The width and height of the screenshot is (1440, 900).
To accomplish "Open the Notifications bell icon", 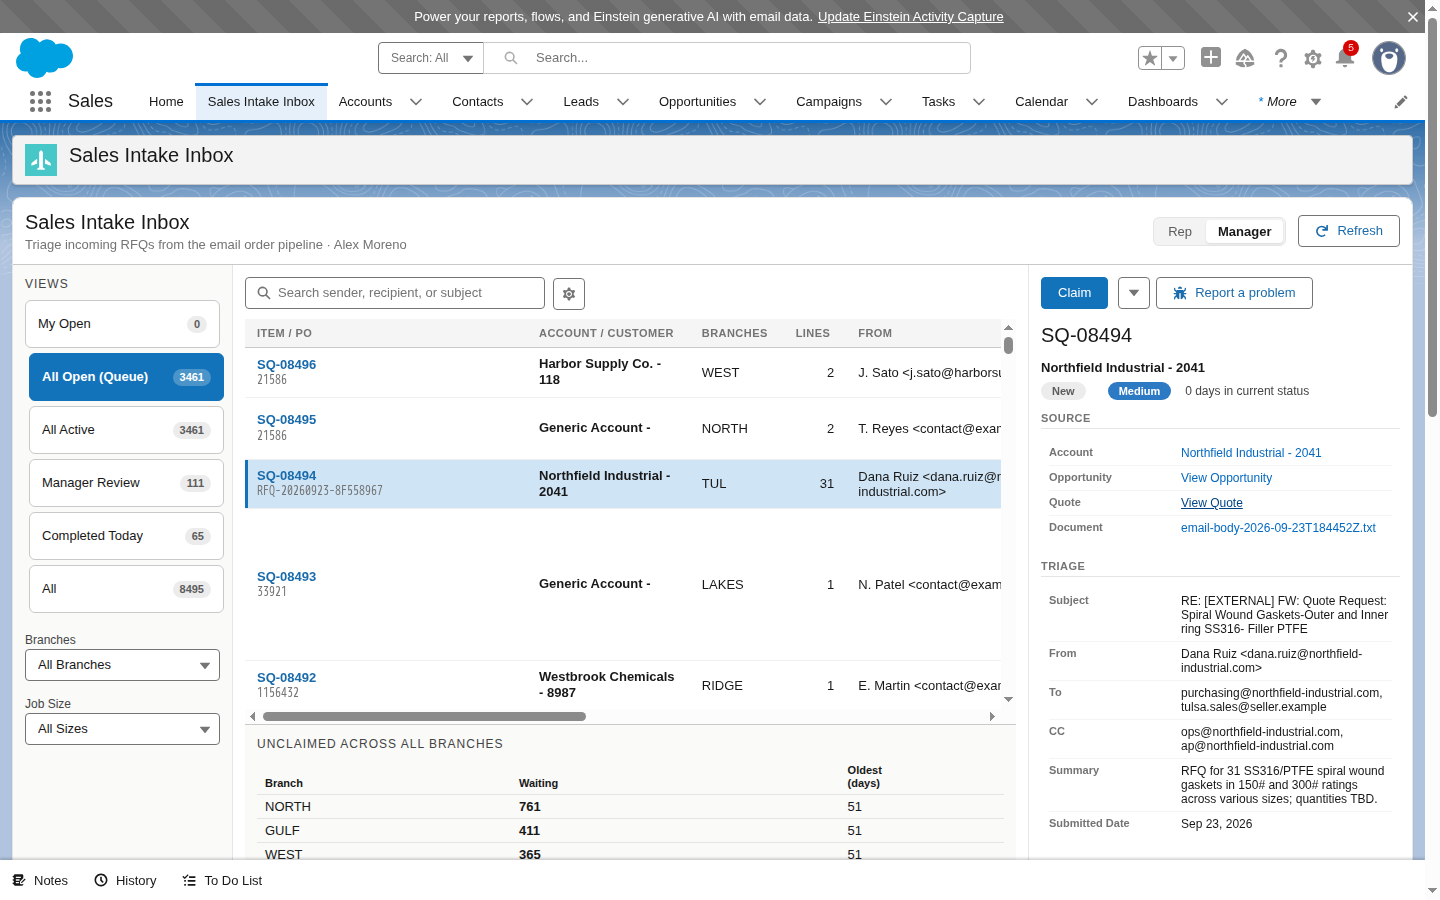I will pos(1345,58).
